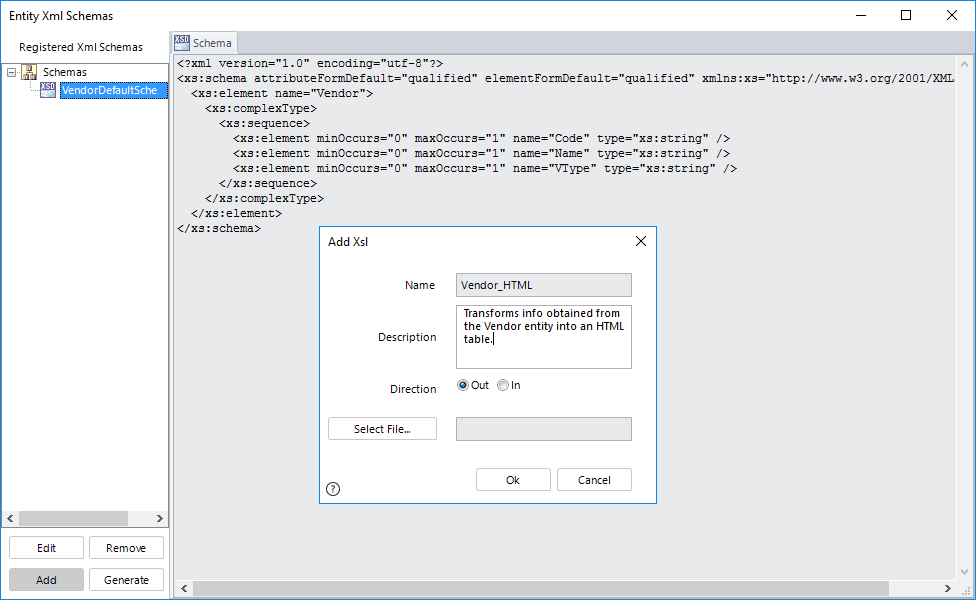Click the Generate button
Screen dimensions: 976x600
coord(126,579)
